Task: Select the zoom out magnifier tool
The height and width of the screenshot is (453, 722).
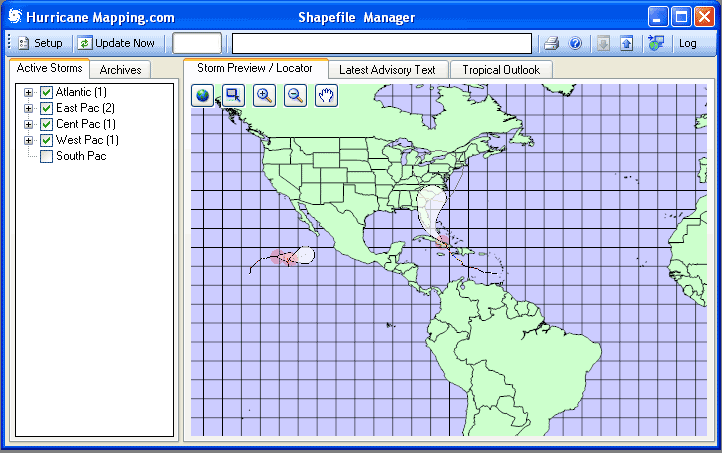Action: tap(295, 96)
